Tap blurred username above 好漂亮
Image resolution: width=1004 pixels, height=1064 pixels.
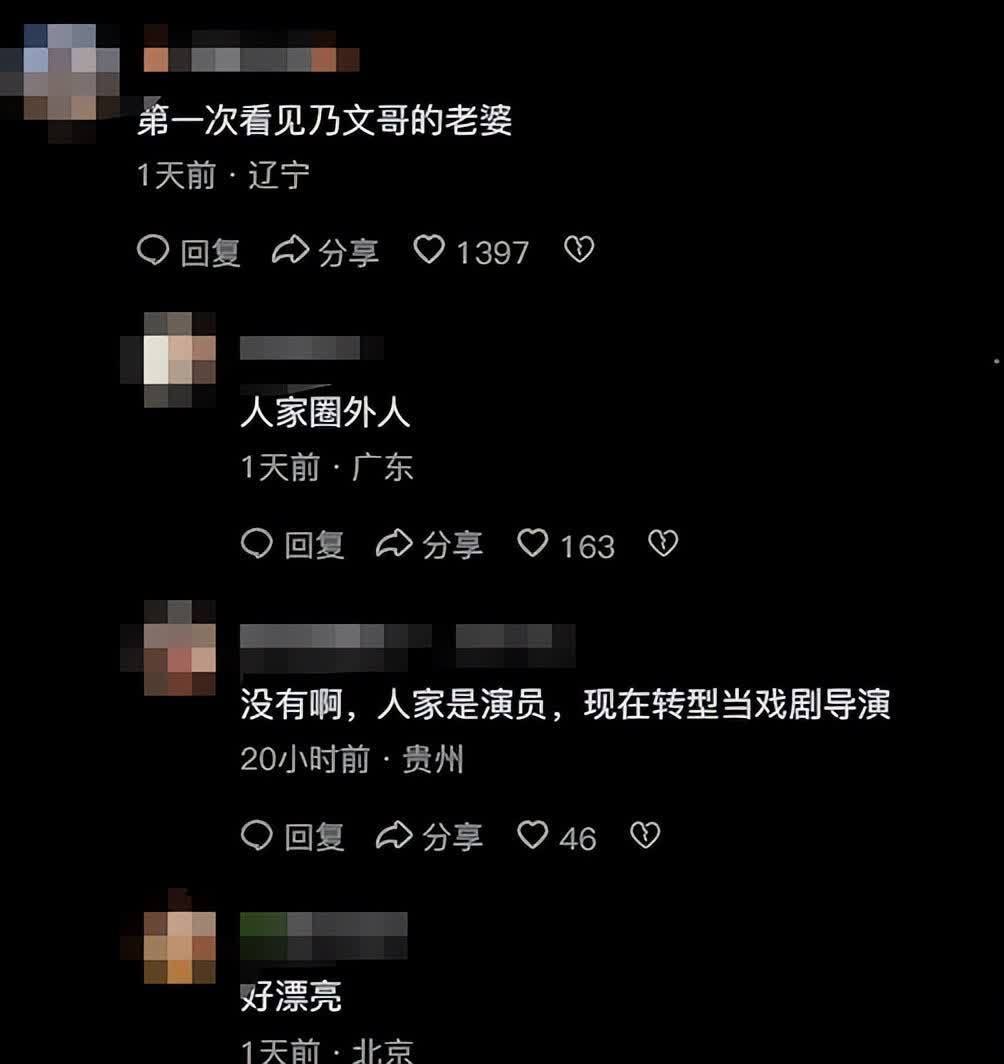(x=324, y=936)
